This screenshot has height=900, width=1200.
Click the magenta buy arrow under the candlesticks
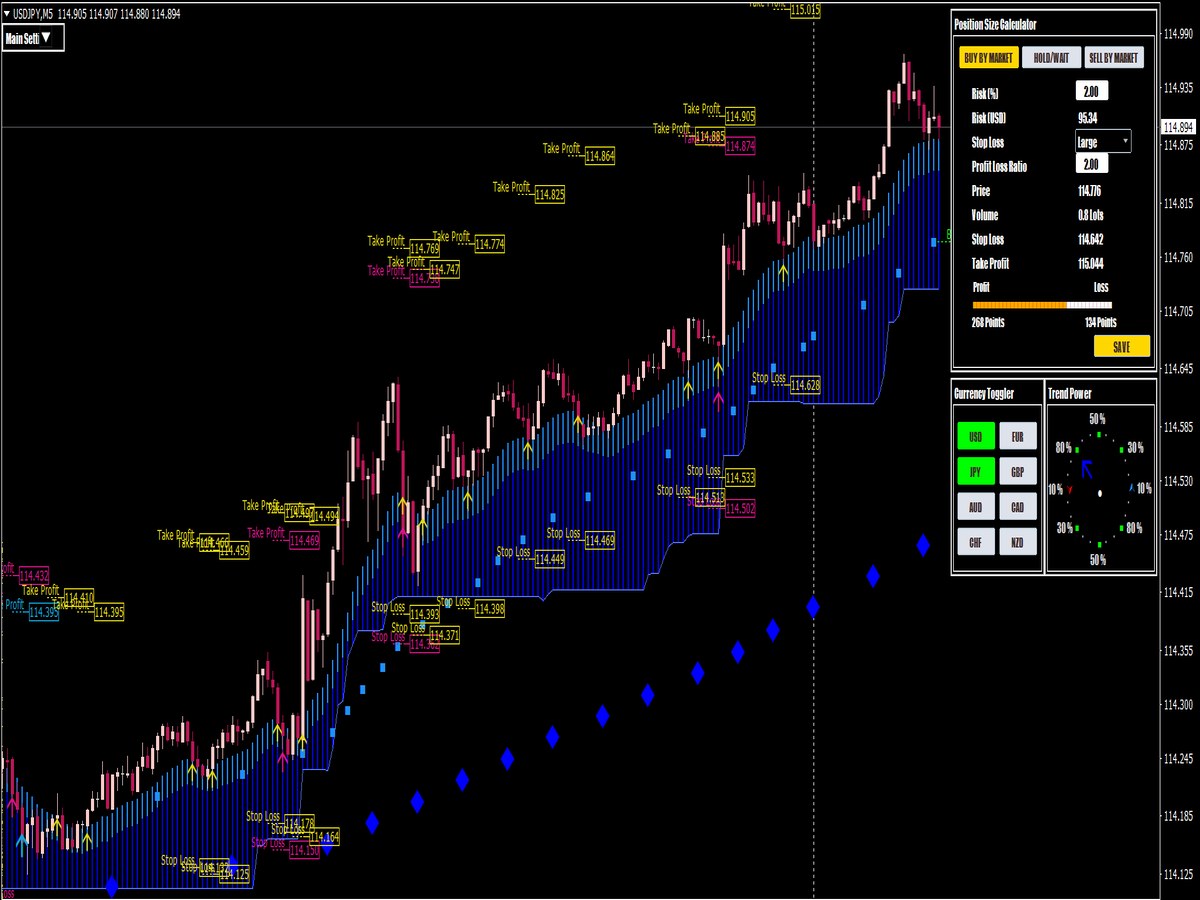[x=718, y=397]
